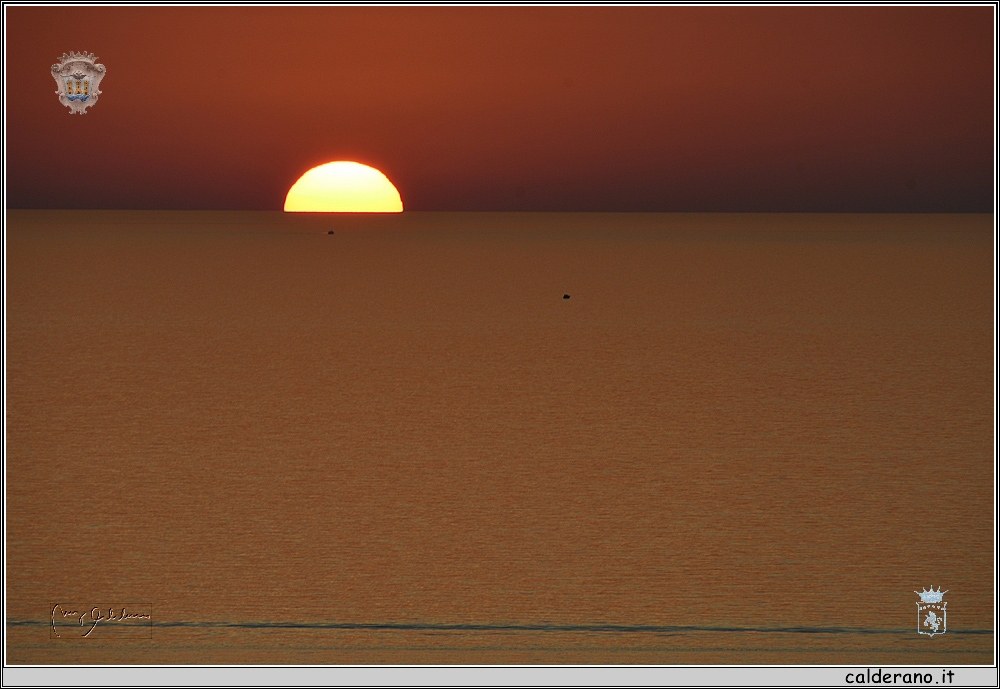Click the dark red sky directly above the sun
The height and width of the screenshot is (689, 1000).
[343, 100]
